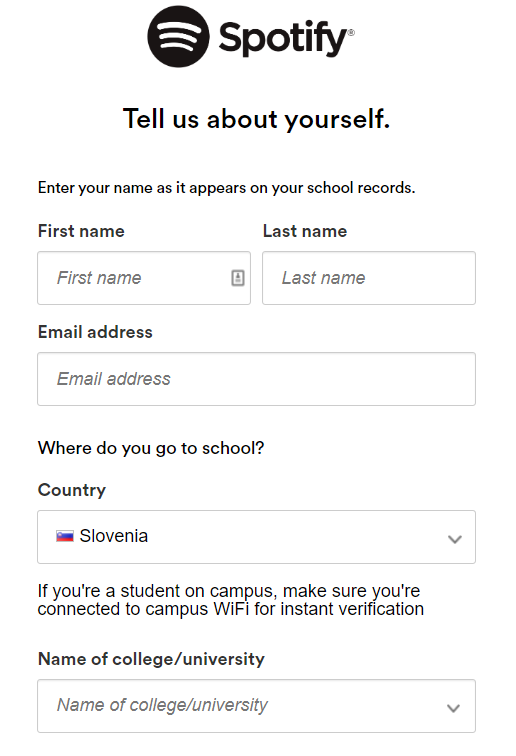Click the Name of college/university label

pyautogui.click(x=151, y=659)
